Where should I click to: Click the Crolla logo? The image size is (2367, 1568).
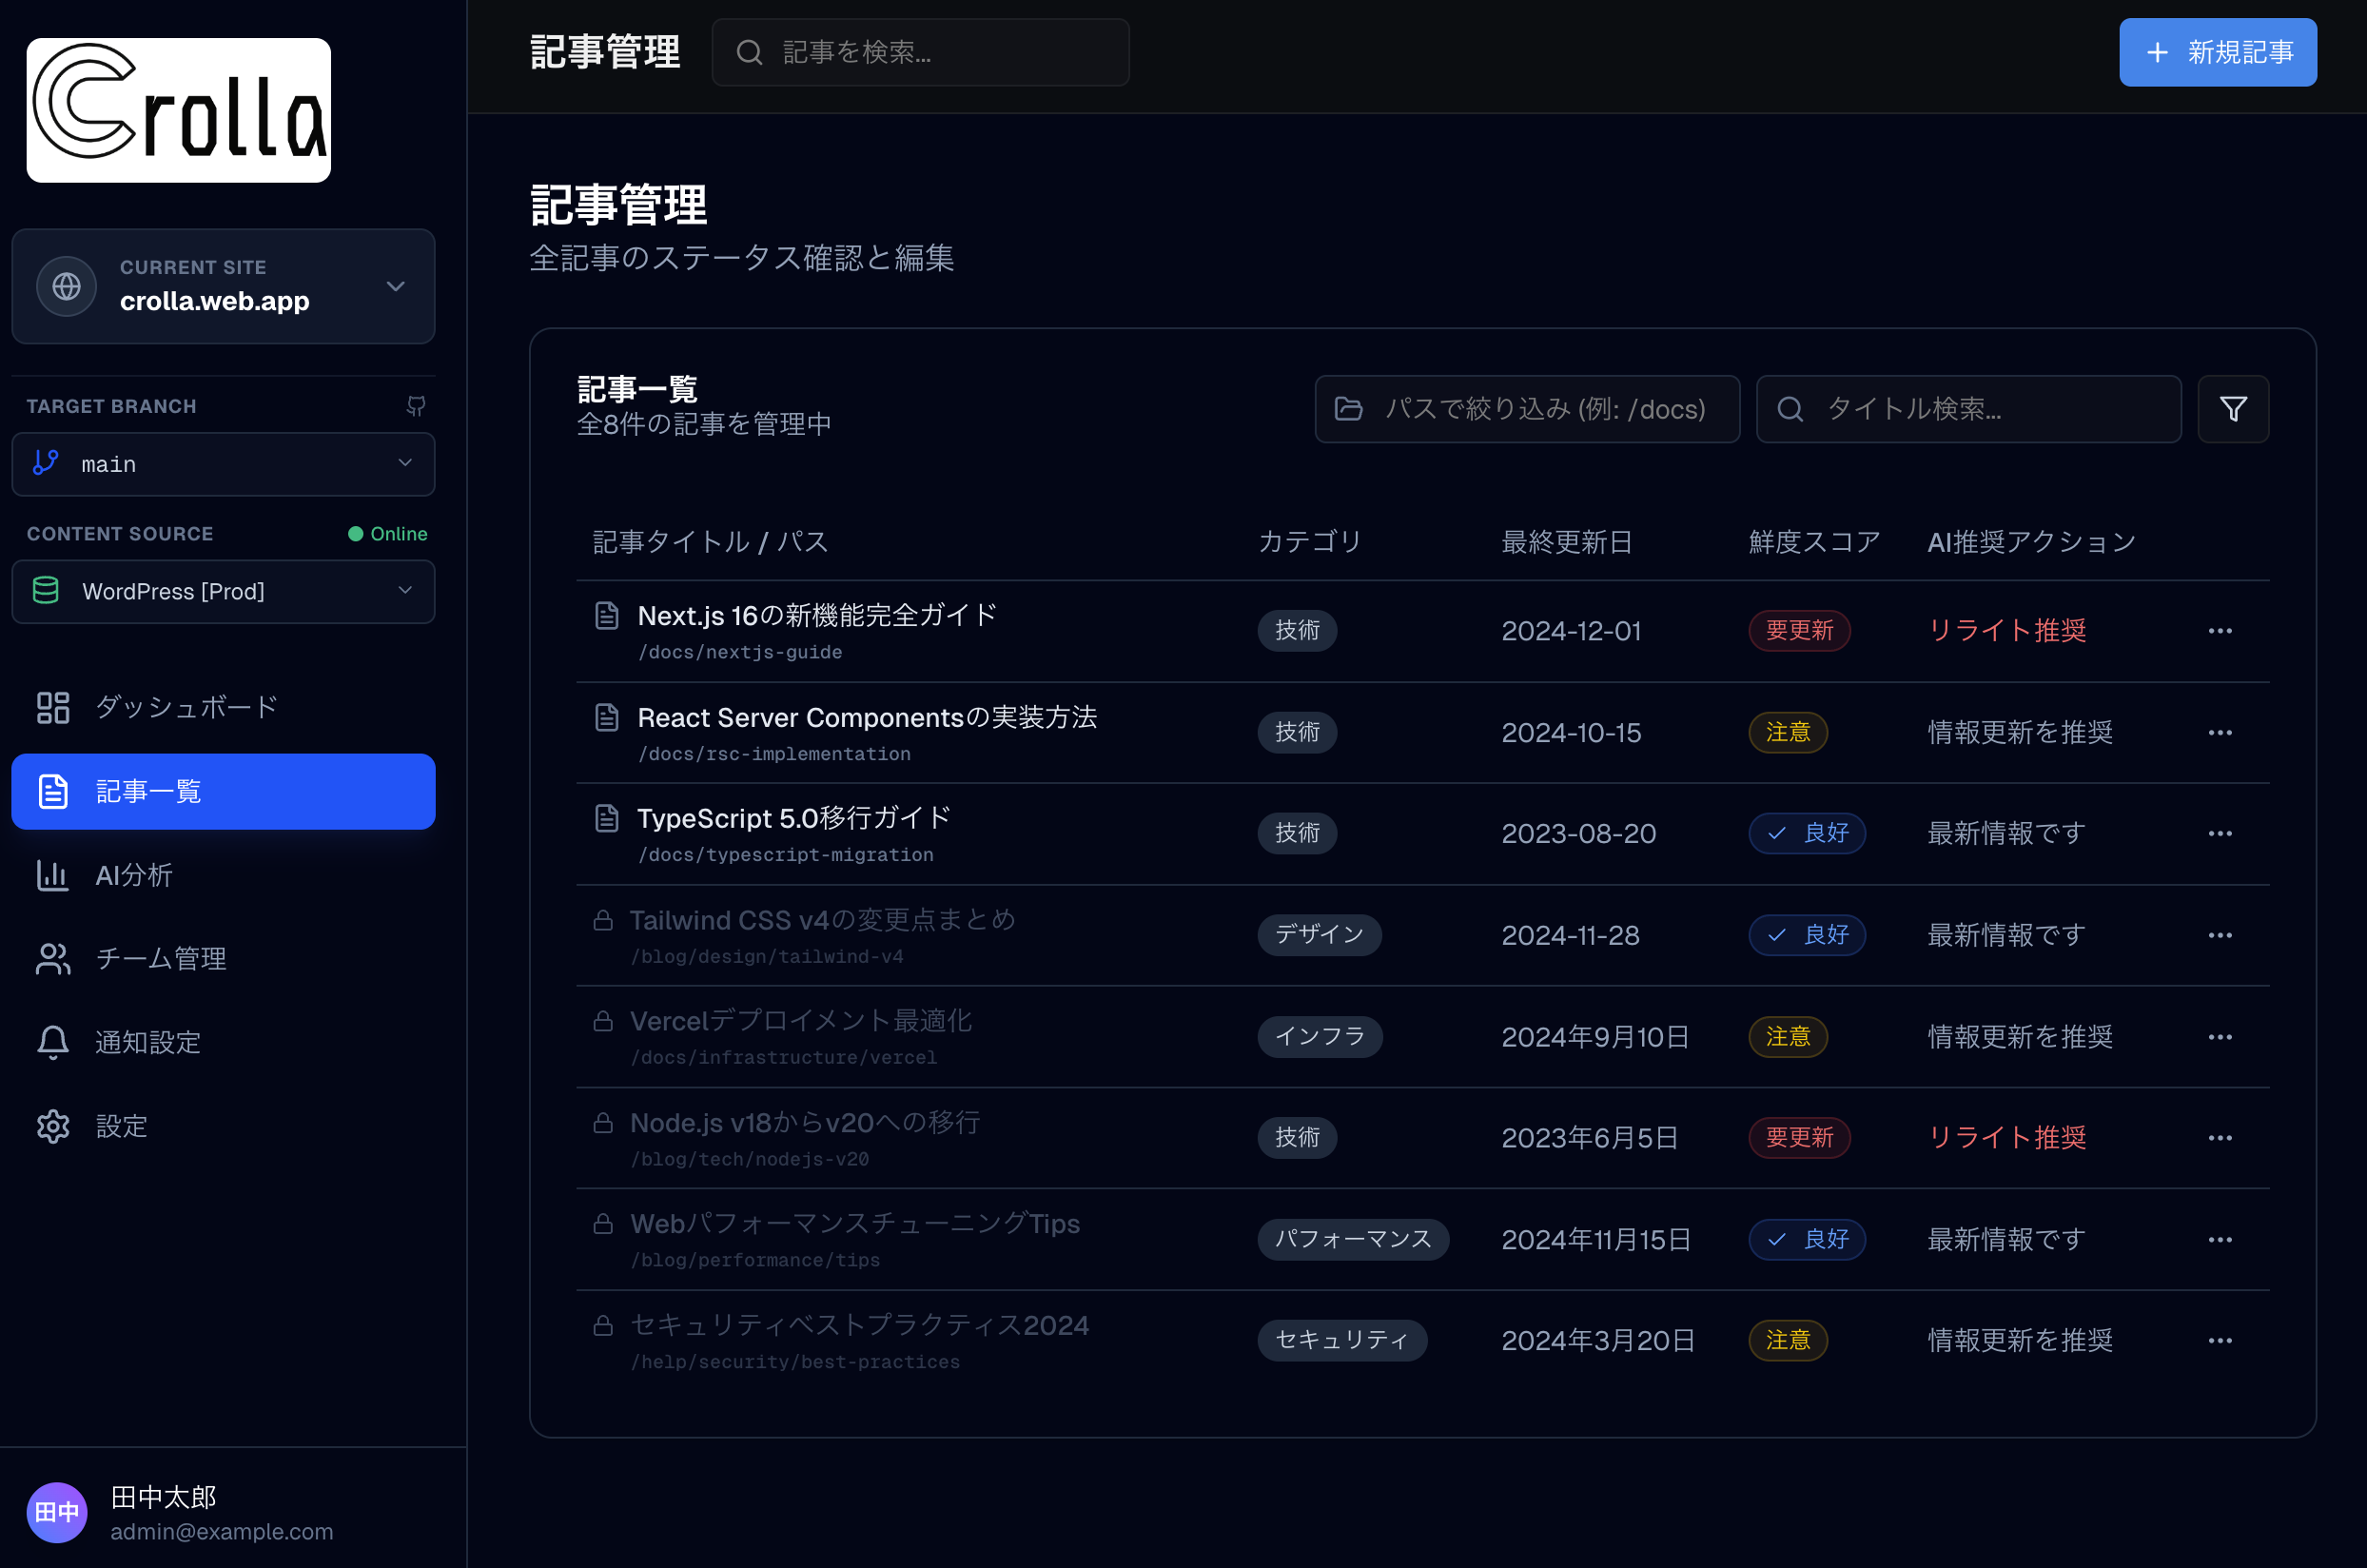(179, 110)
